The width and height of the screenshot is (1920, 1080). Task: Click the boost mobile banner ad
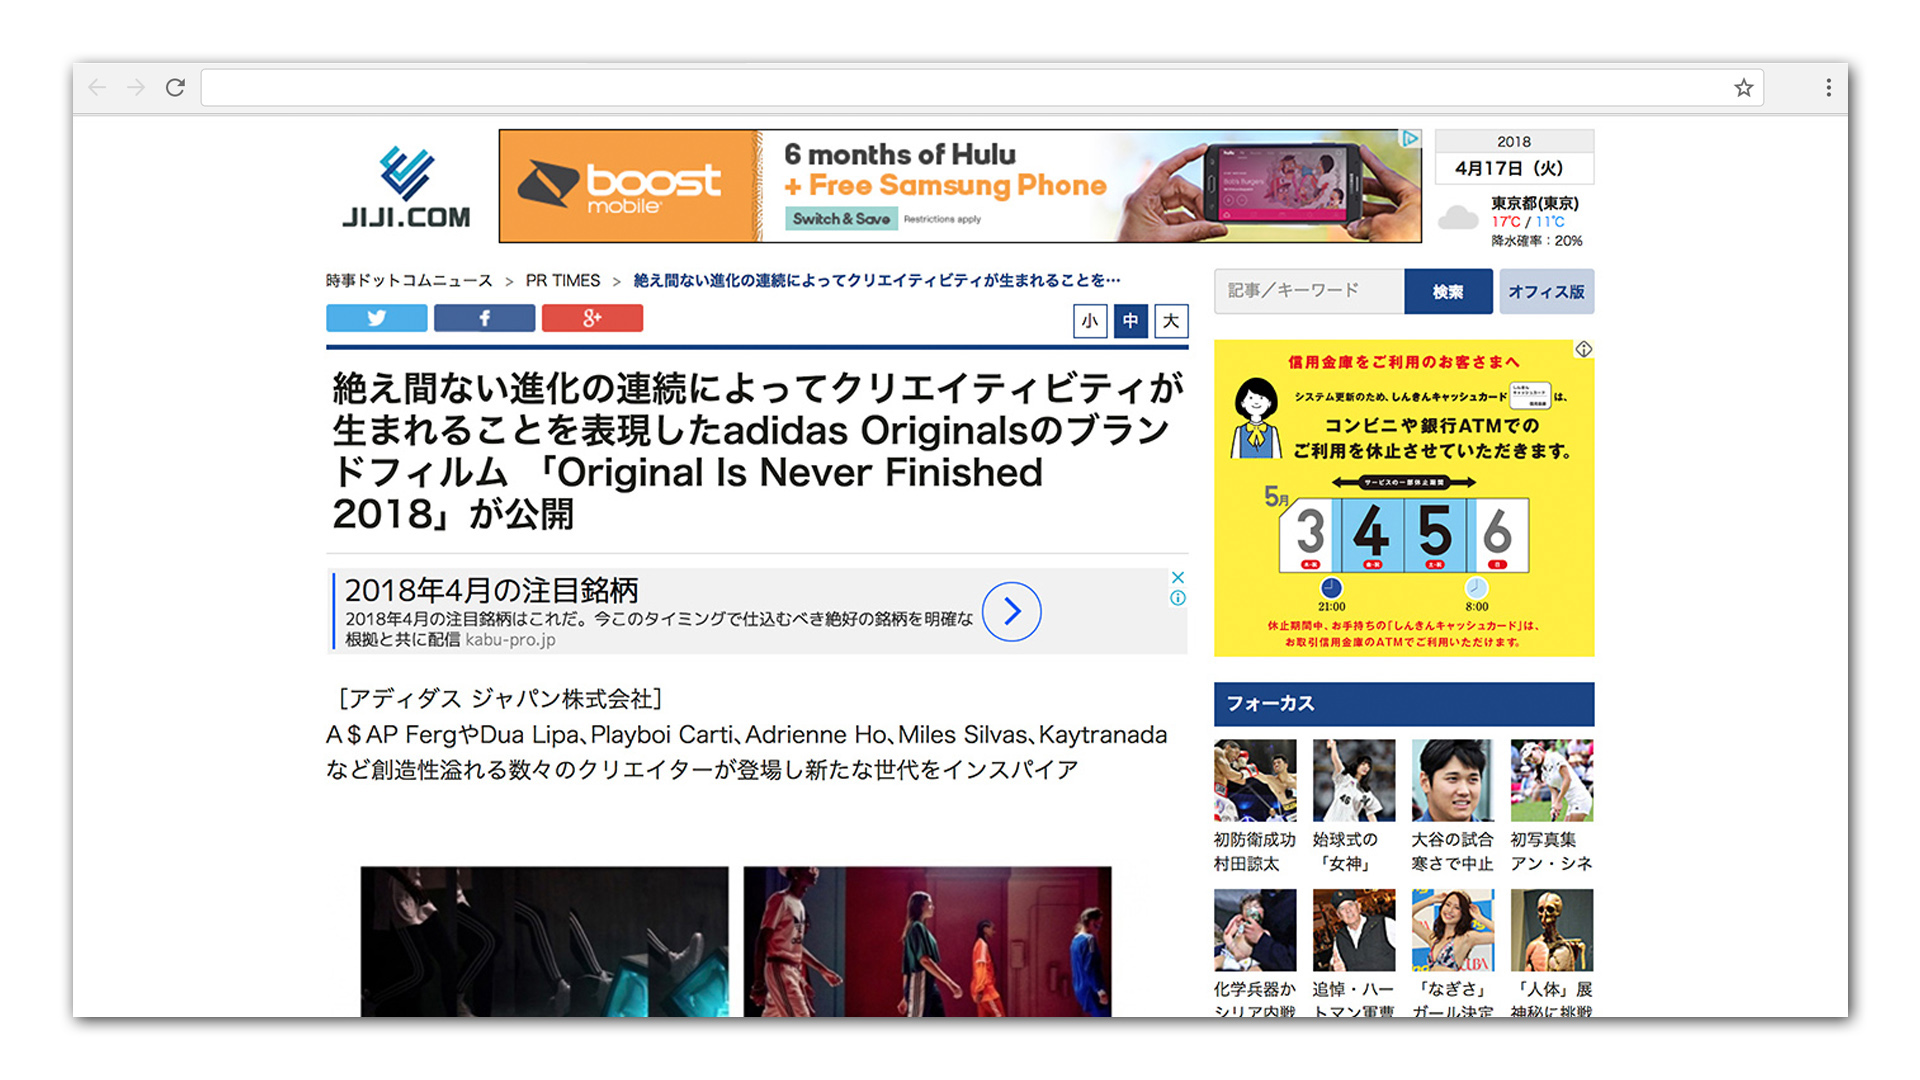click(x=960, y=186)
